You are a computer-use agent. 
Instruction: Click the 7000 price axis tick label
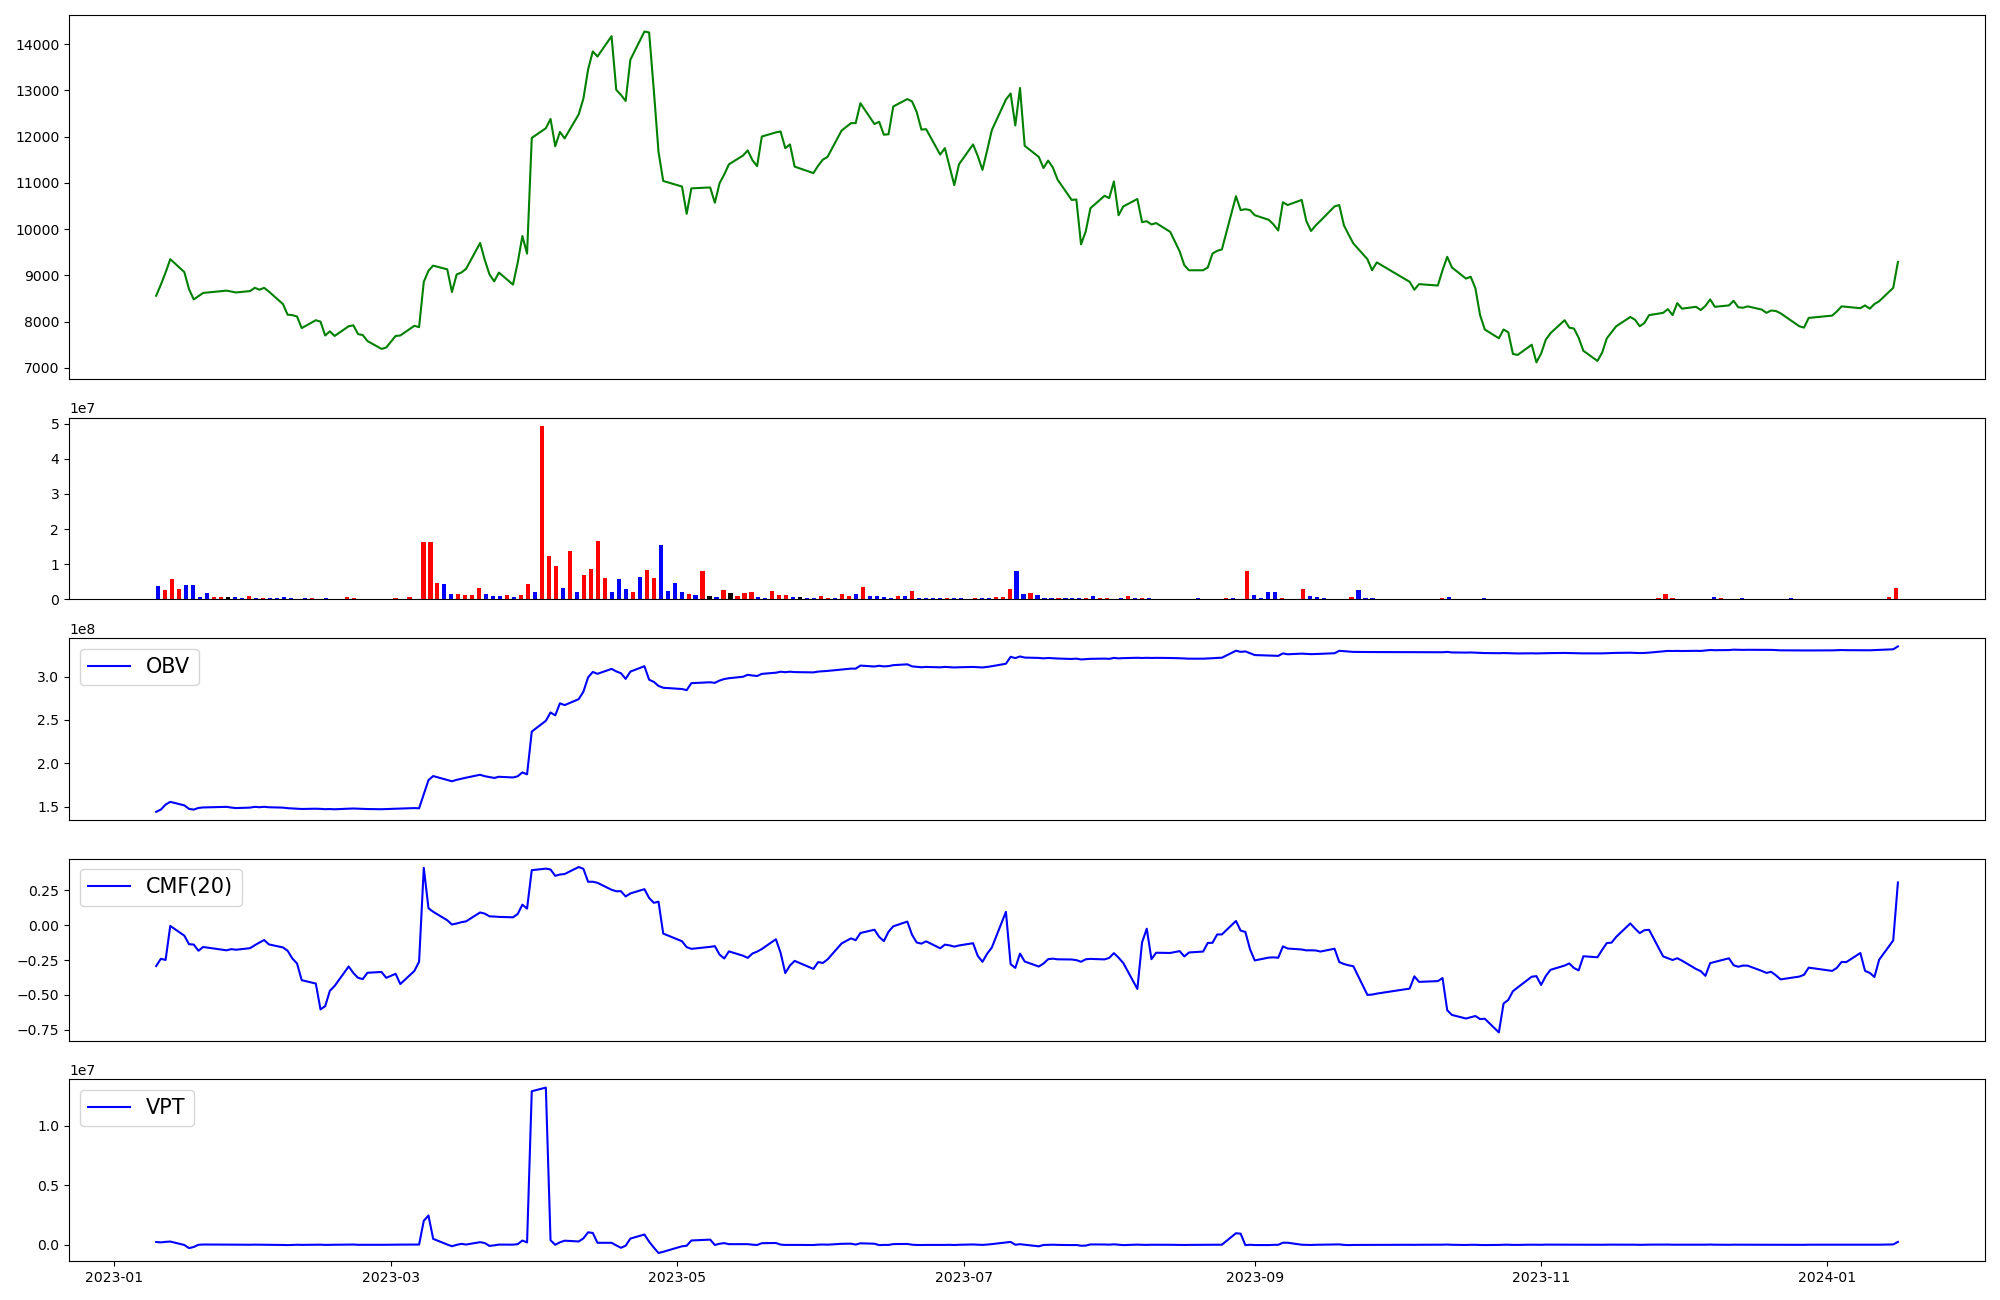tap(41, 369)
